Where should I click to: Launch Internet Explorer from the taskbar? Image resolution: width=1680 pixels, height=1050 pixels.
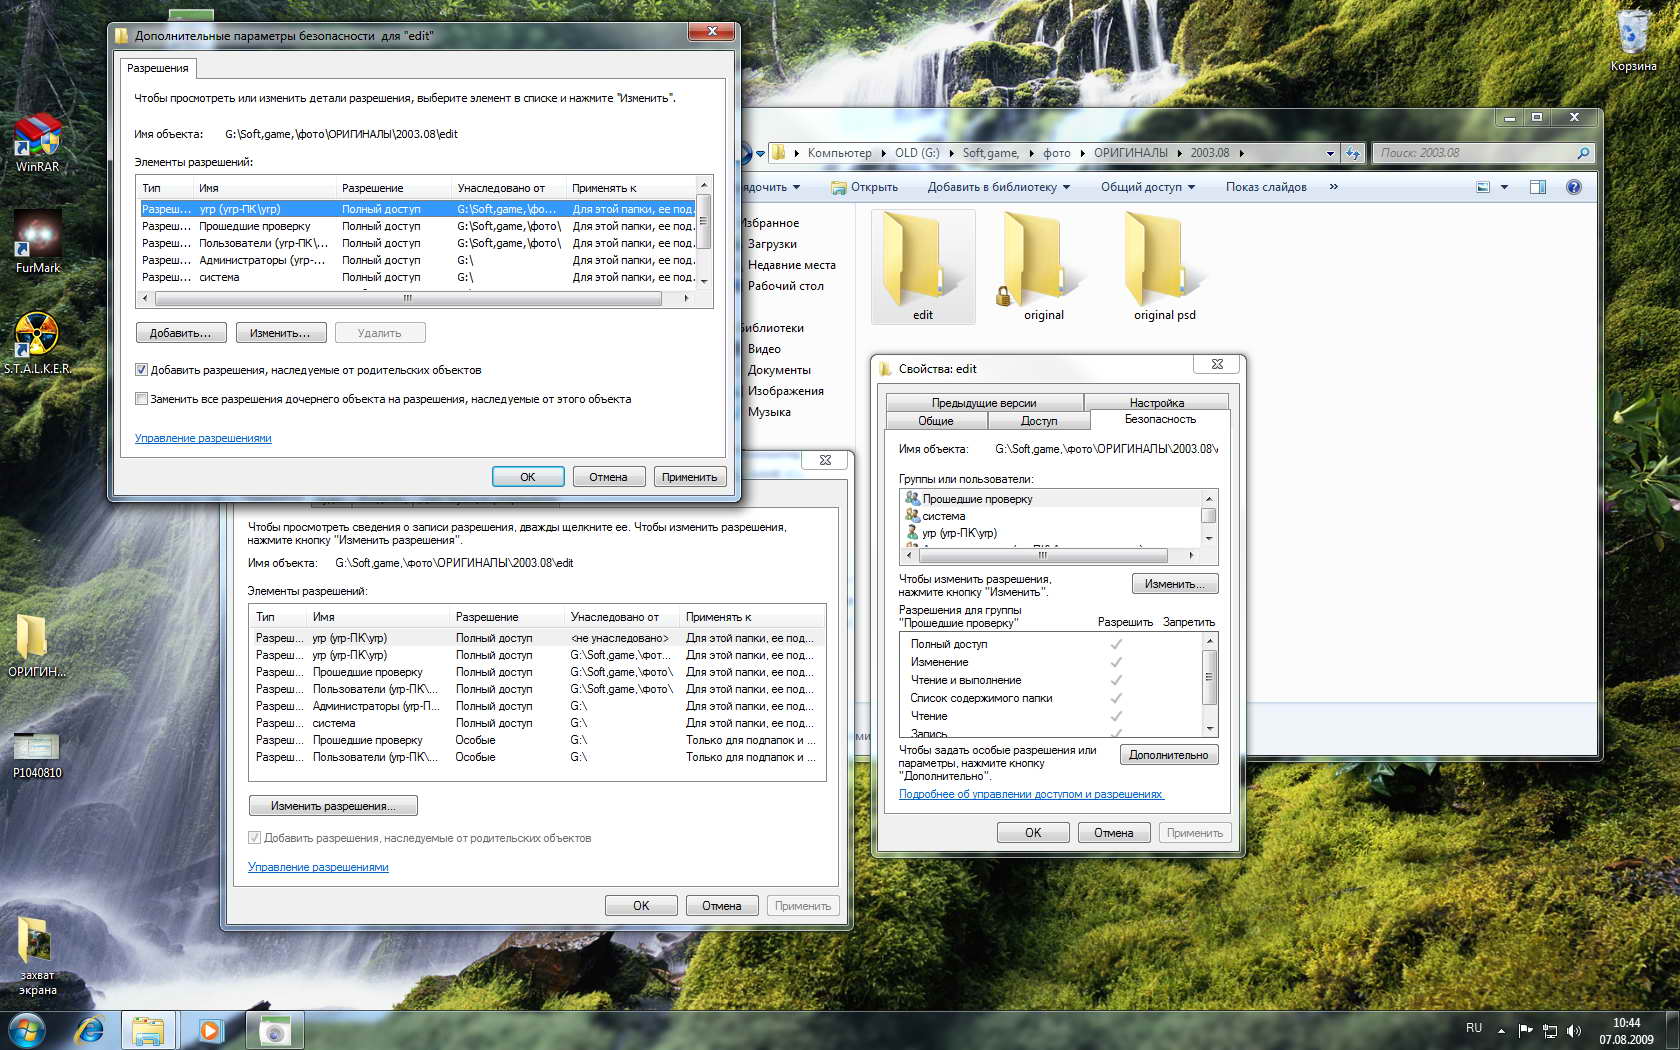(90, 1029)
